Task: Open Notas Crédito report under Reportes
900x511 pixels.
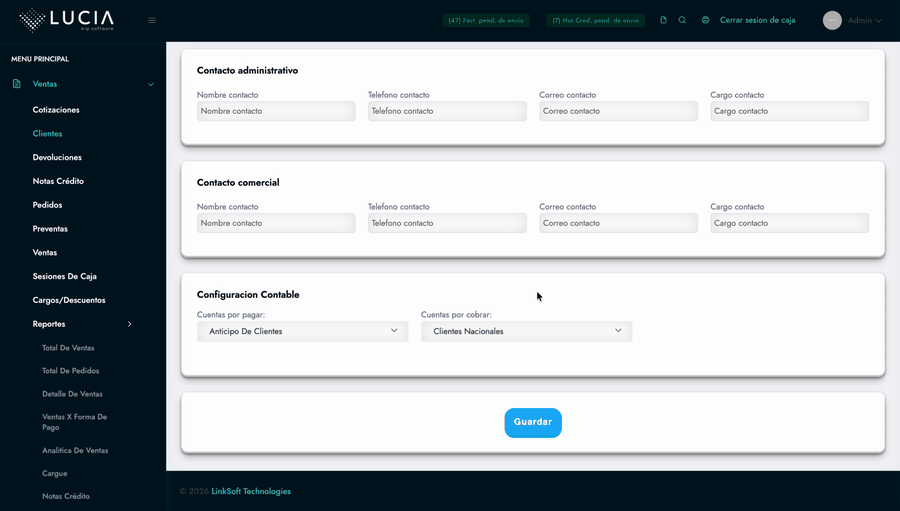Action: pos(66,497)
